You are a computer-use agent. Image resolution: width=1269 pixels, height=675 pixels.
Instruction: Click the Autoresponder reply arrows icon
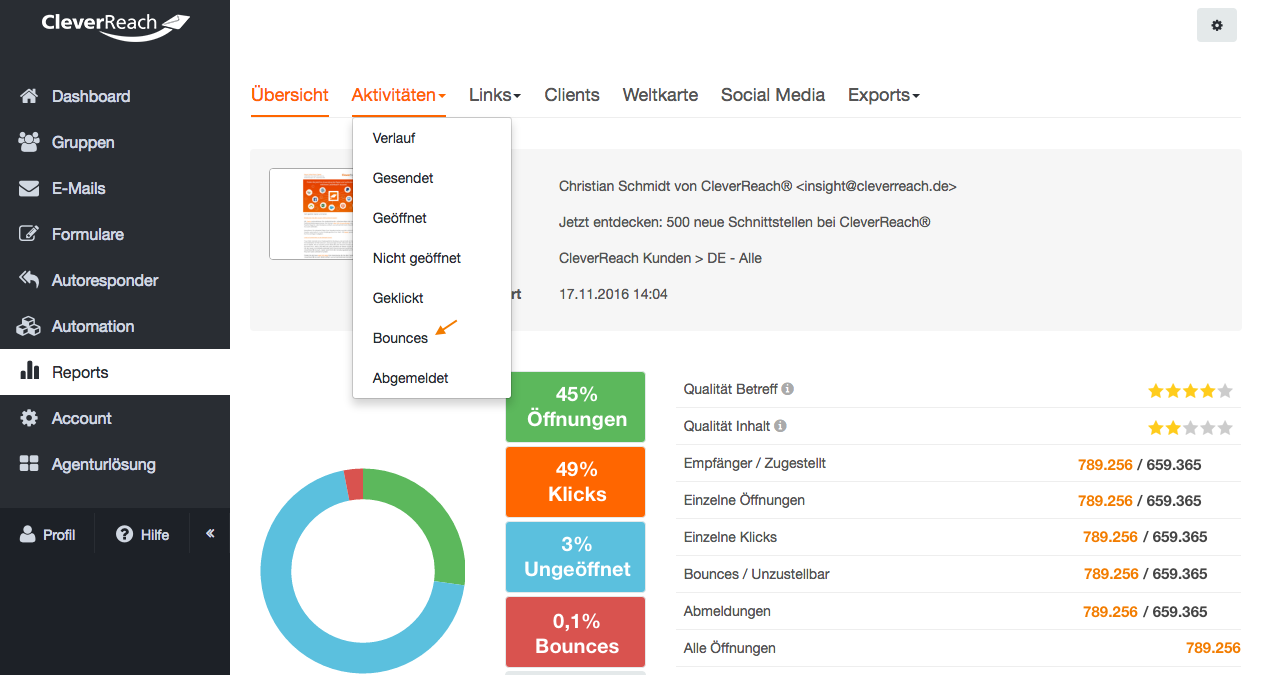tap(29, 280)
